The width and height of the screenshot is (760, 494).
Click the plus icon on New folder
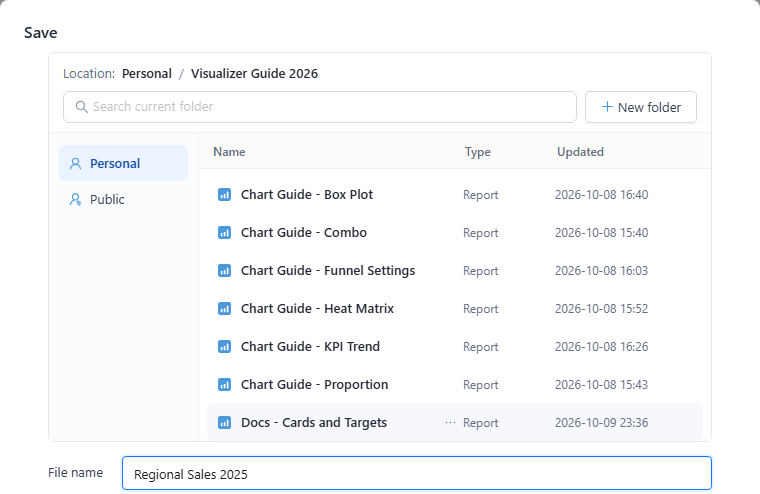click(607, 107)
